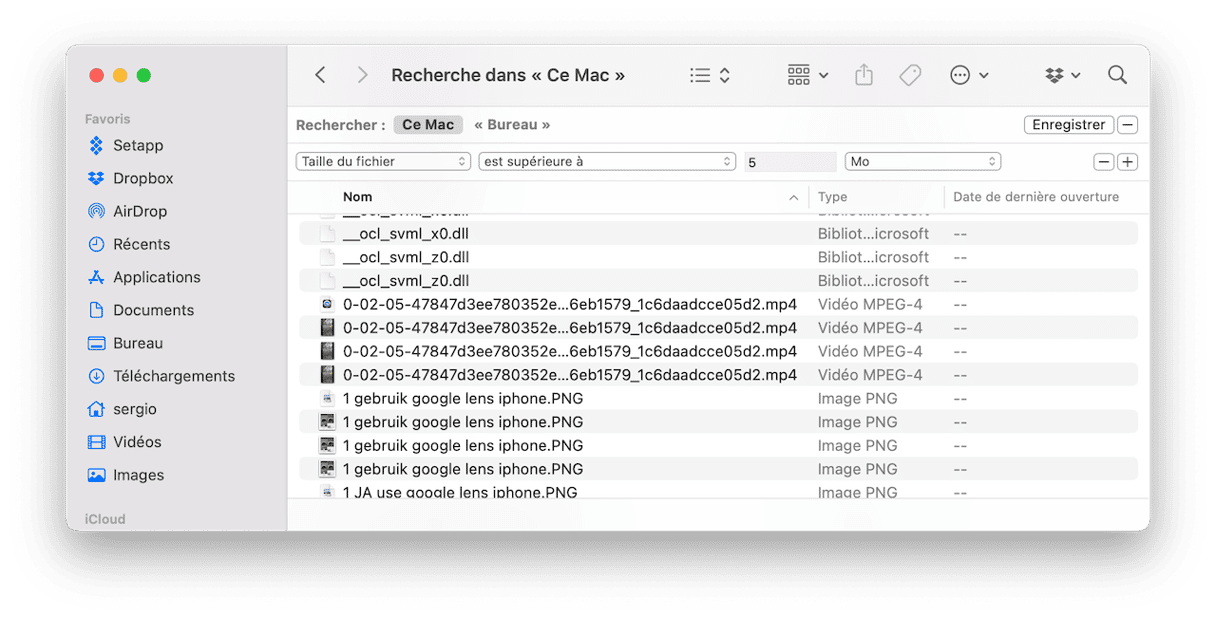The width and height of the screenshot is (1216, 618).
Task: Click the search magnifier icon
Action: point(1117,75)
